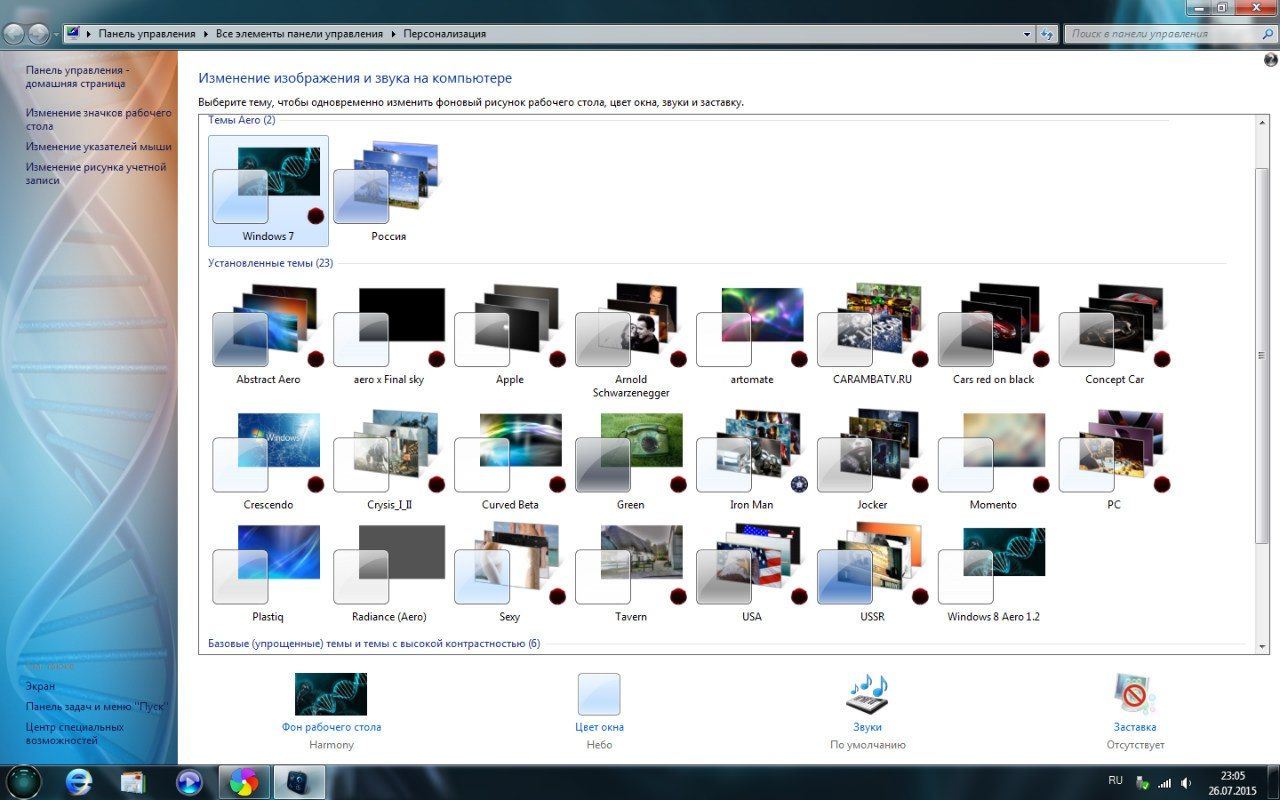The height and width of the screenshot is (800, 1280).
Task: Apply the Tavern theme
Action: [631, 572]
